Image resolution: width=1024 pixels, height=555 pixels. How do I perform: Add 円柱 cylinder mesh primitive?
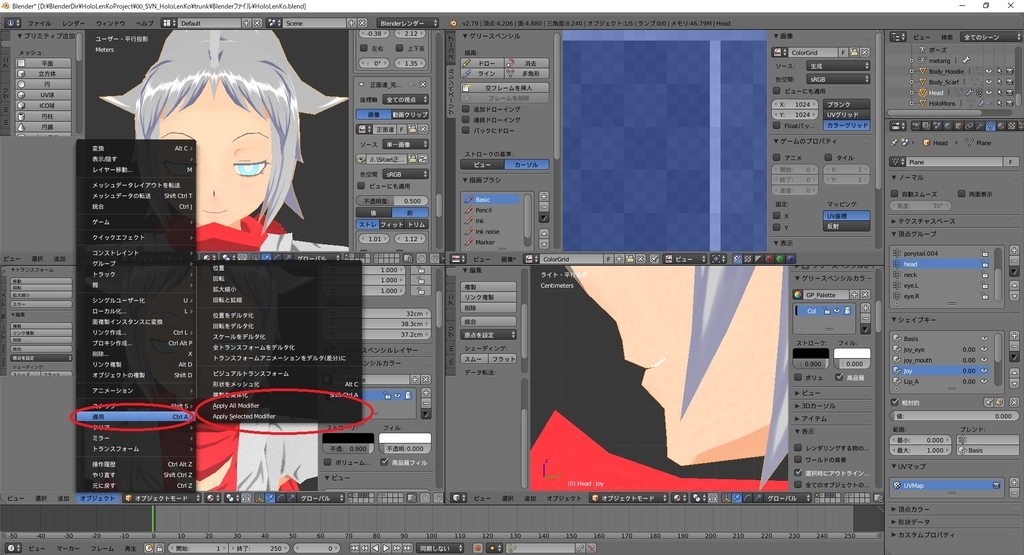pos(44,116)
